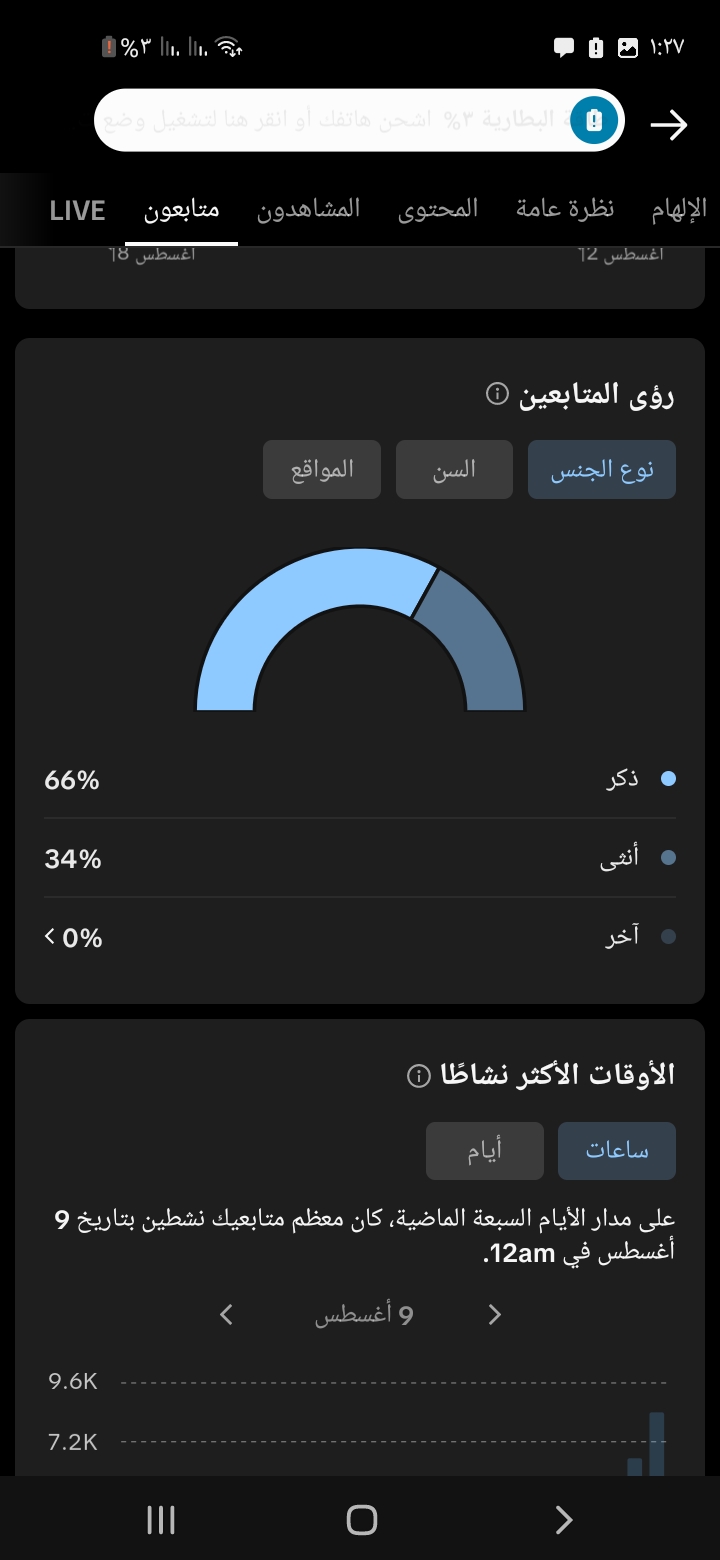
Task: Tap the info icon beside رؤى المتابعين
Action: [x=497, y=396]
